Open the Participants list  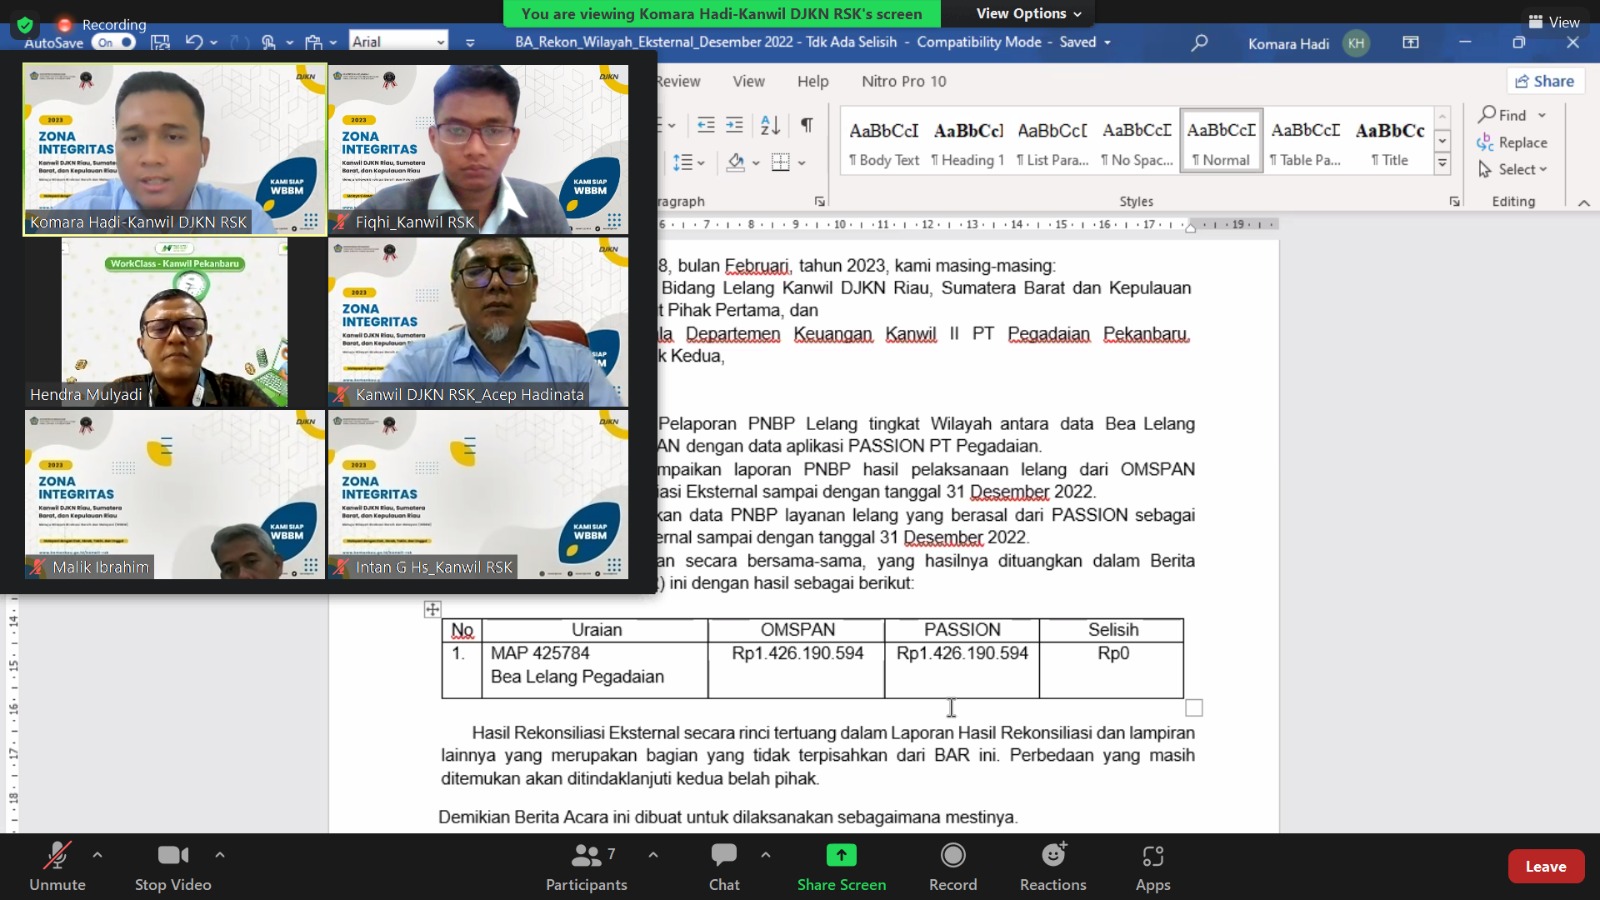click(586, 866)
